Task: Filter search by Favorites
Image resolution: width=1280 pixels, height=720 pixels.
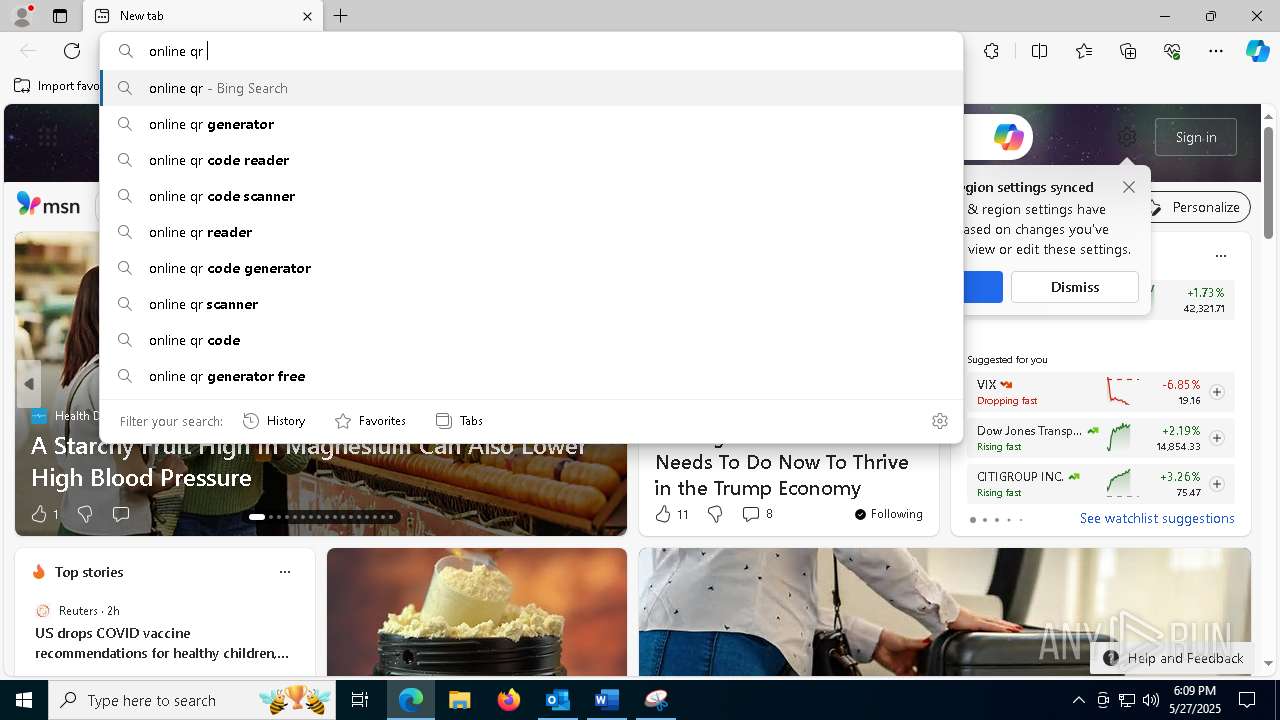Action: coord(370,421)
